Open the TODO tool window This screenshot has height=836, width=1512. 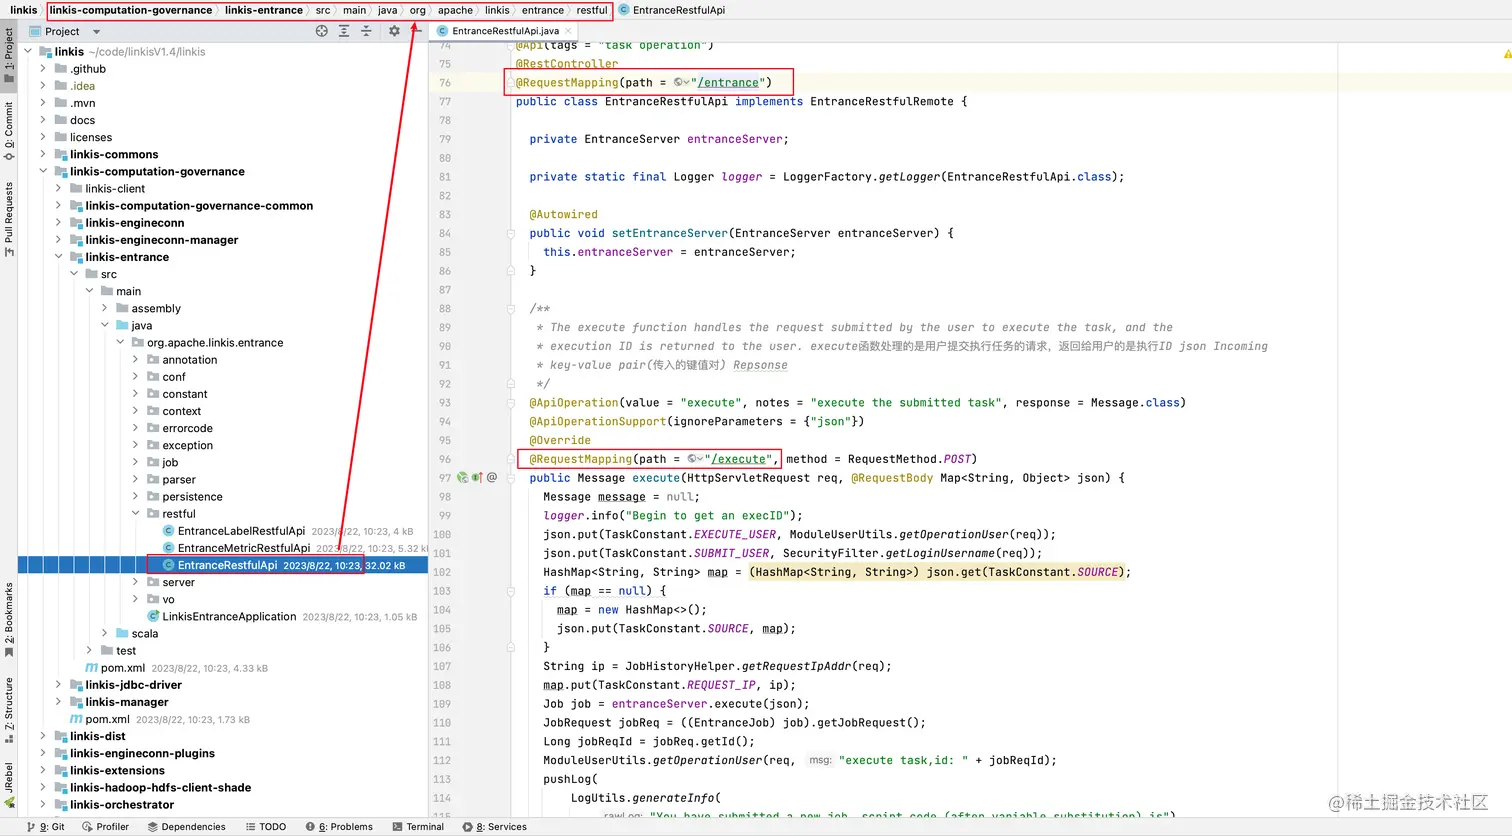[266, 827]
